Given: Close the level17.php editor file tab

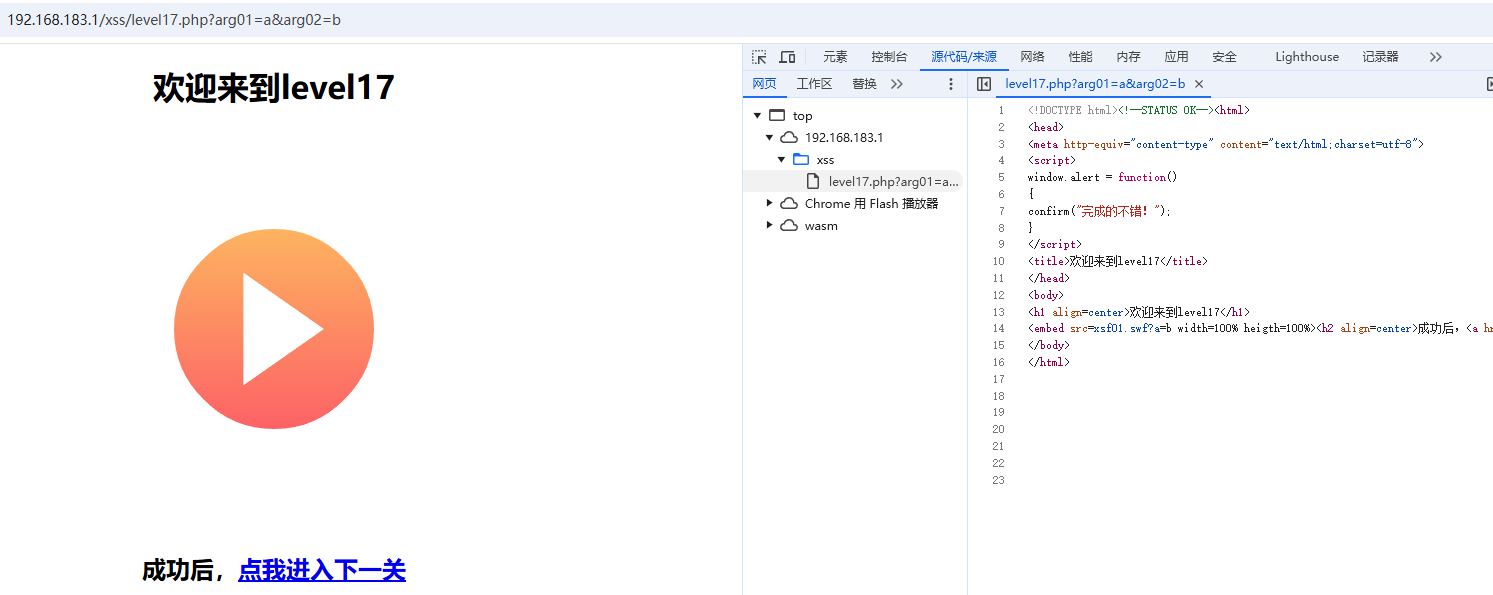Looking at the screenshot, I should tap(1199, 84).
